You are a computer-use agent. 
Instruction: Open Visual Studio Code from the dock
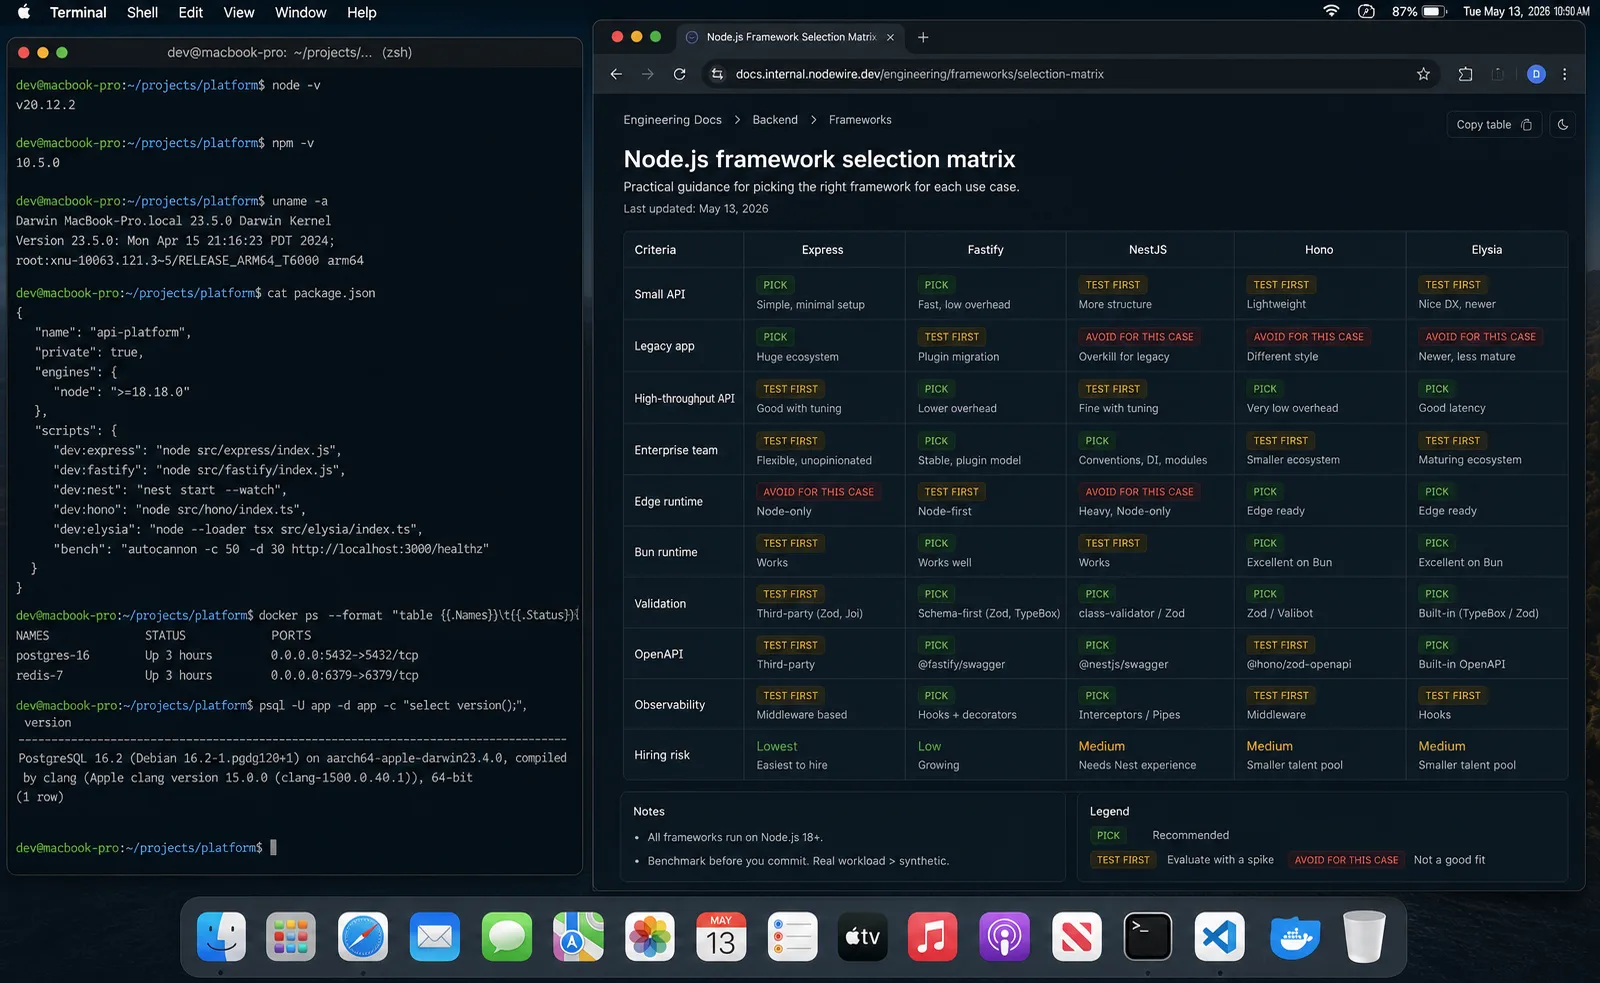[1220, 937]
